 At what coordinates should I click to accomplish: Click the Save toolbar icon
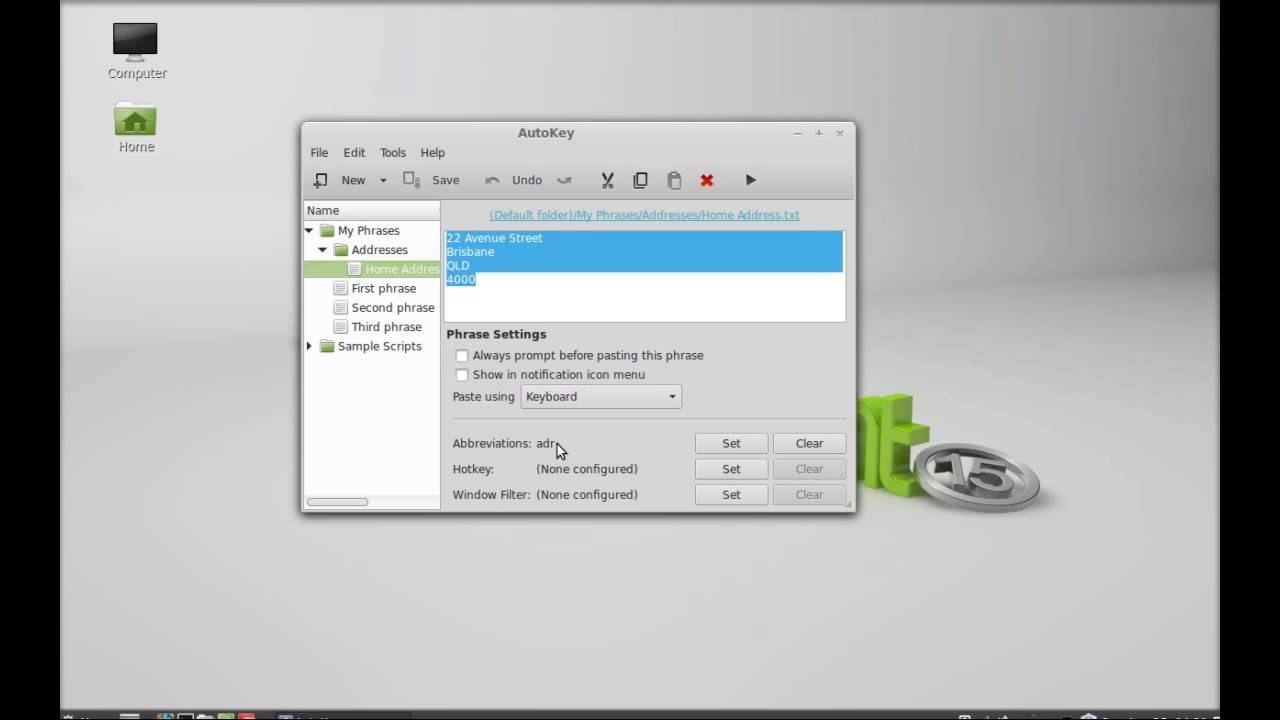click(x=411, y=180)
